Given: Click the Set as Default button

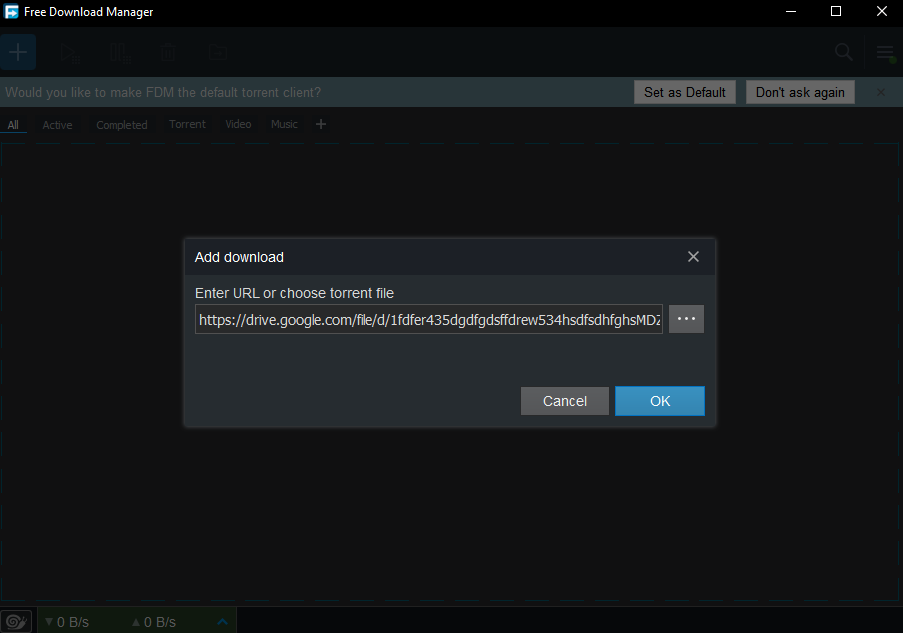Looking at the screenshot, I should pos(685,92).
